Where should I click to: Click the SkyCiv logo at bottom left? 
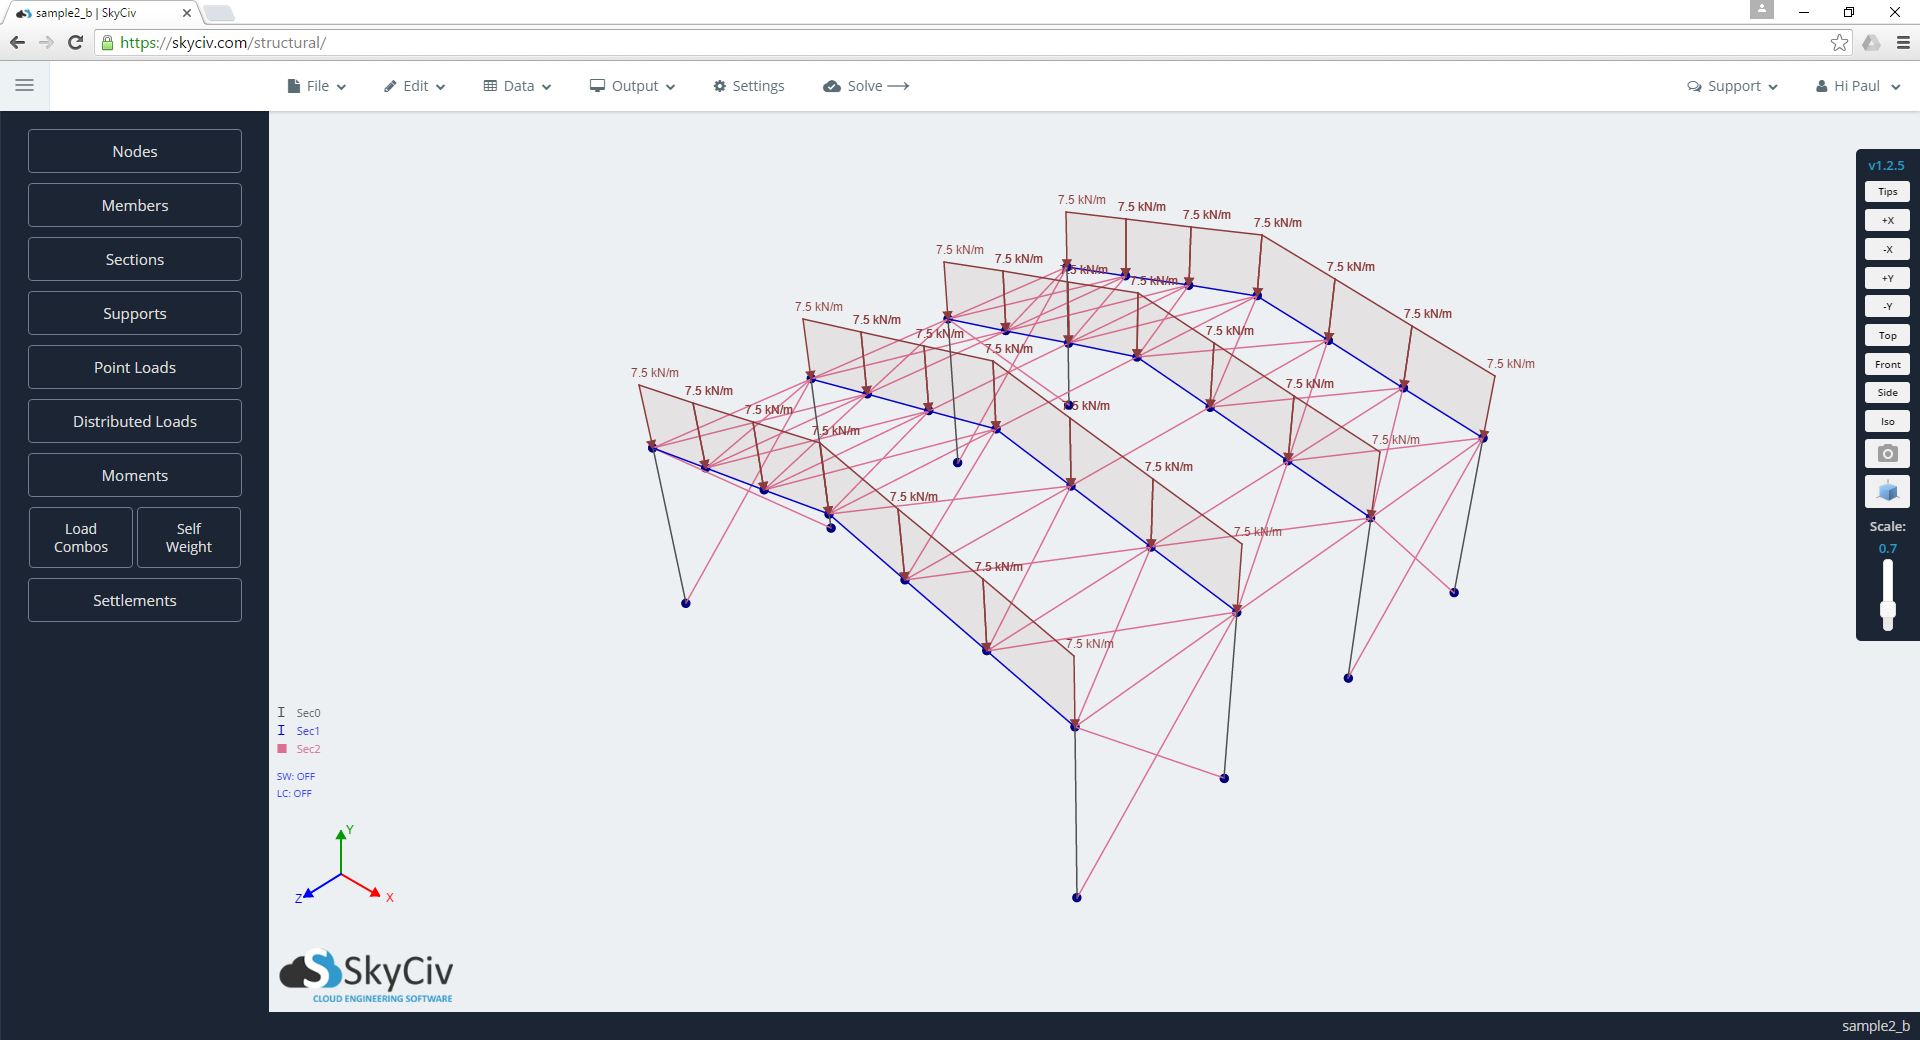click(x=365, y=975)
